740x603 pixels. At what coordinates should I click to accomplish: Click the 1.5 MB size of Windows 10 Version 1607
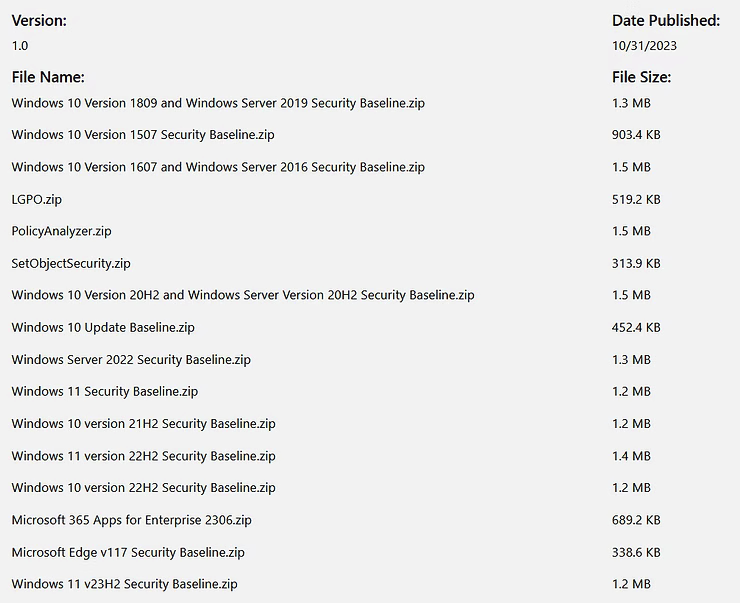(x=631, y=167)
